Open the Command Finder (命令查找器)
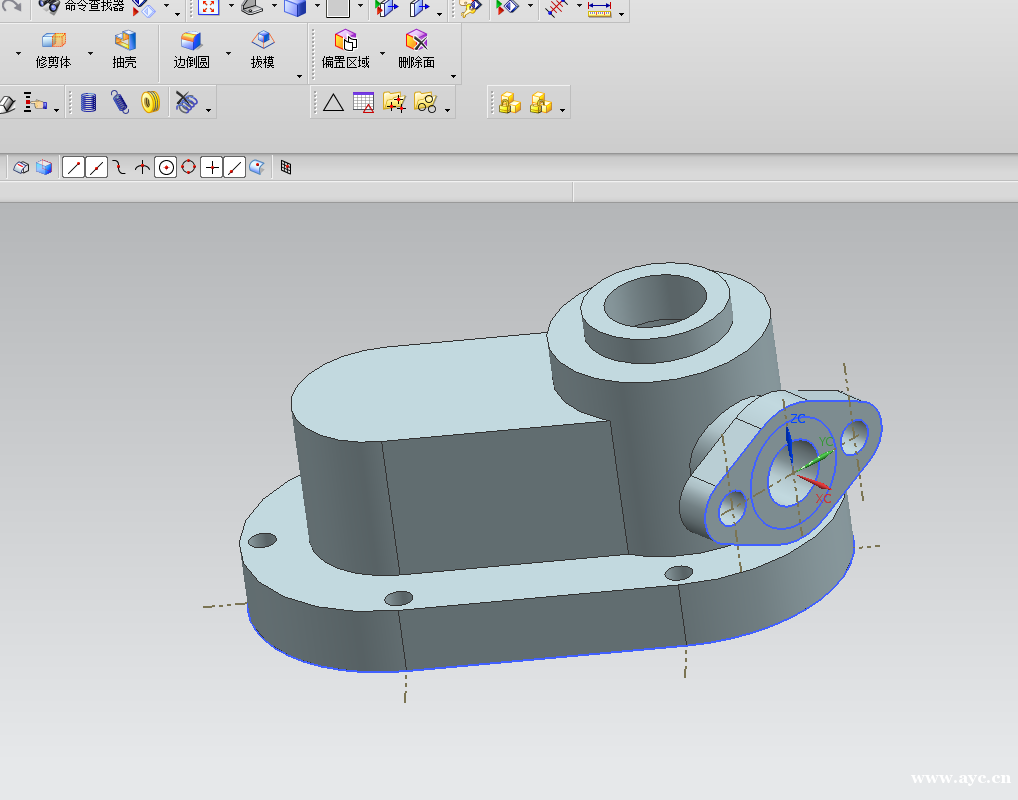Image resolution: width=1018 pixels, height=800 pixels. pyautogui.click(x=80, y=7)
